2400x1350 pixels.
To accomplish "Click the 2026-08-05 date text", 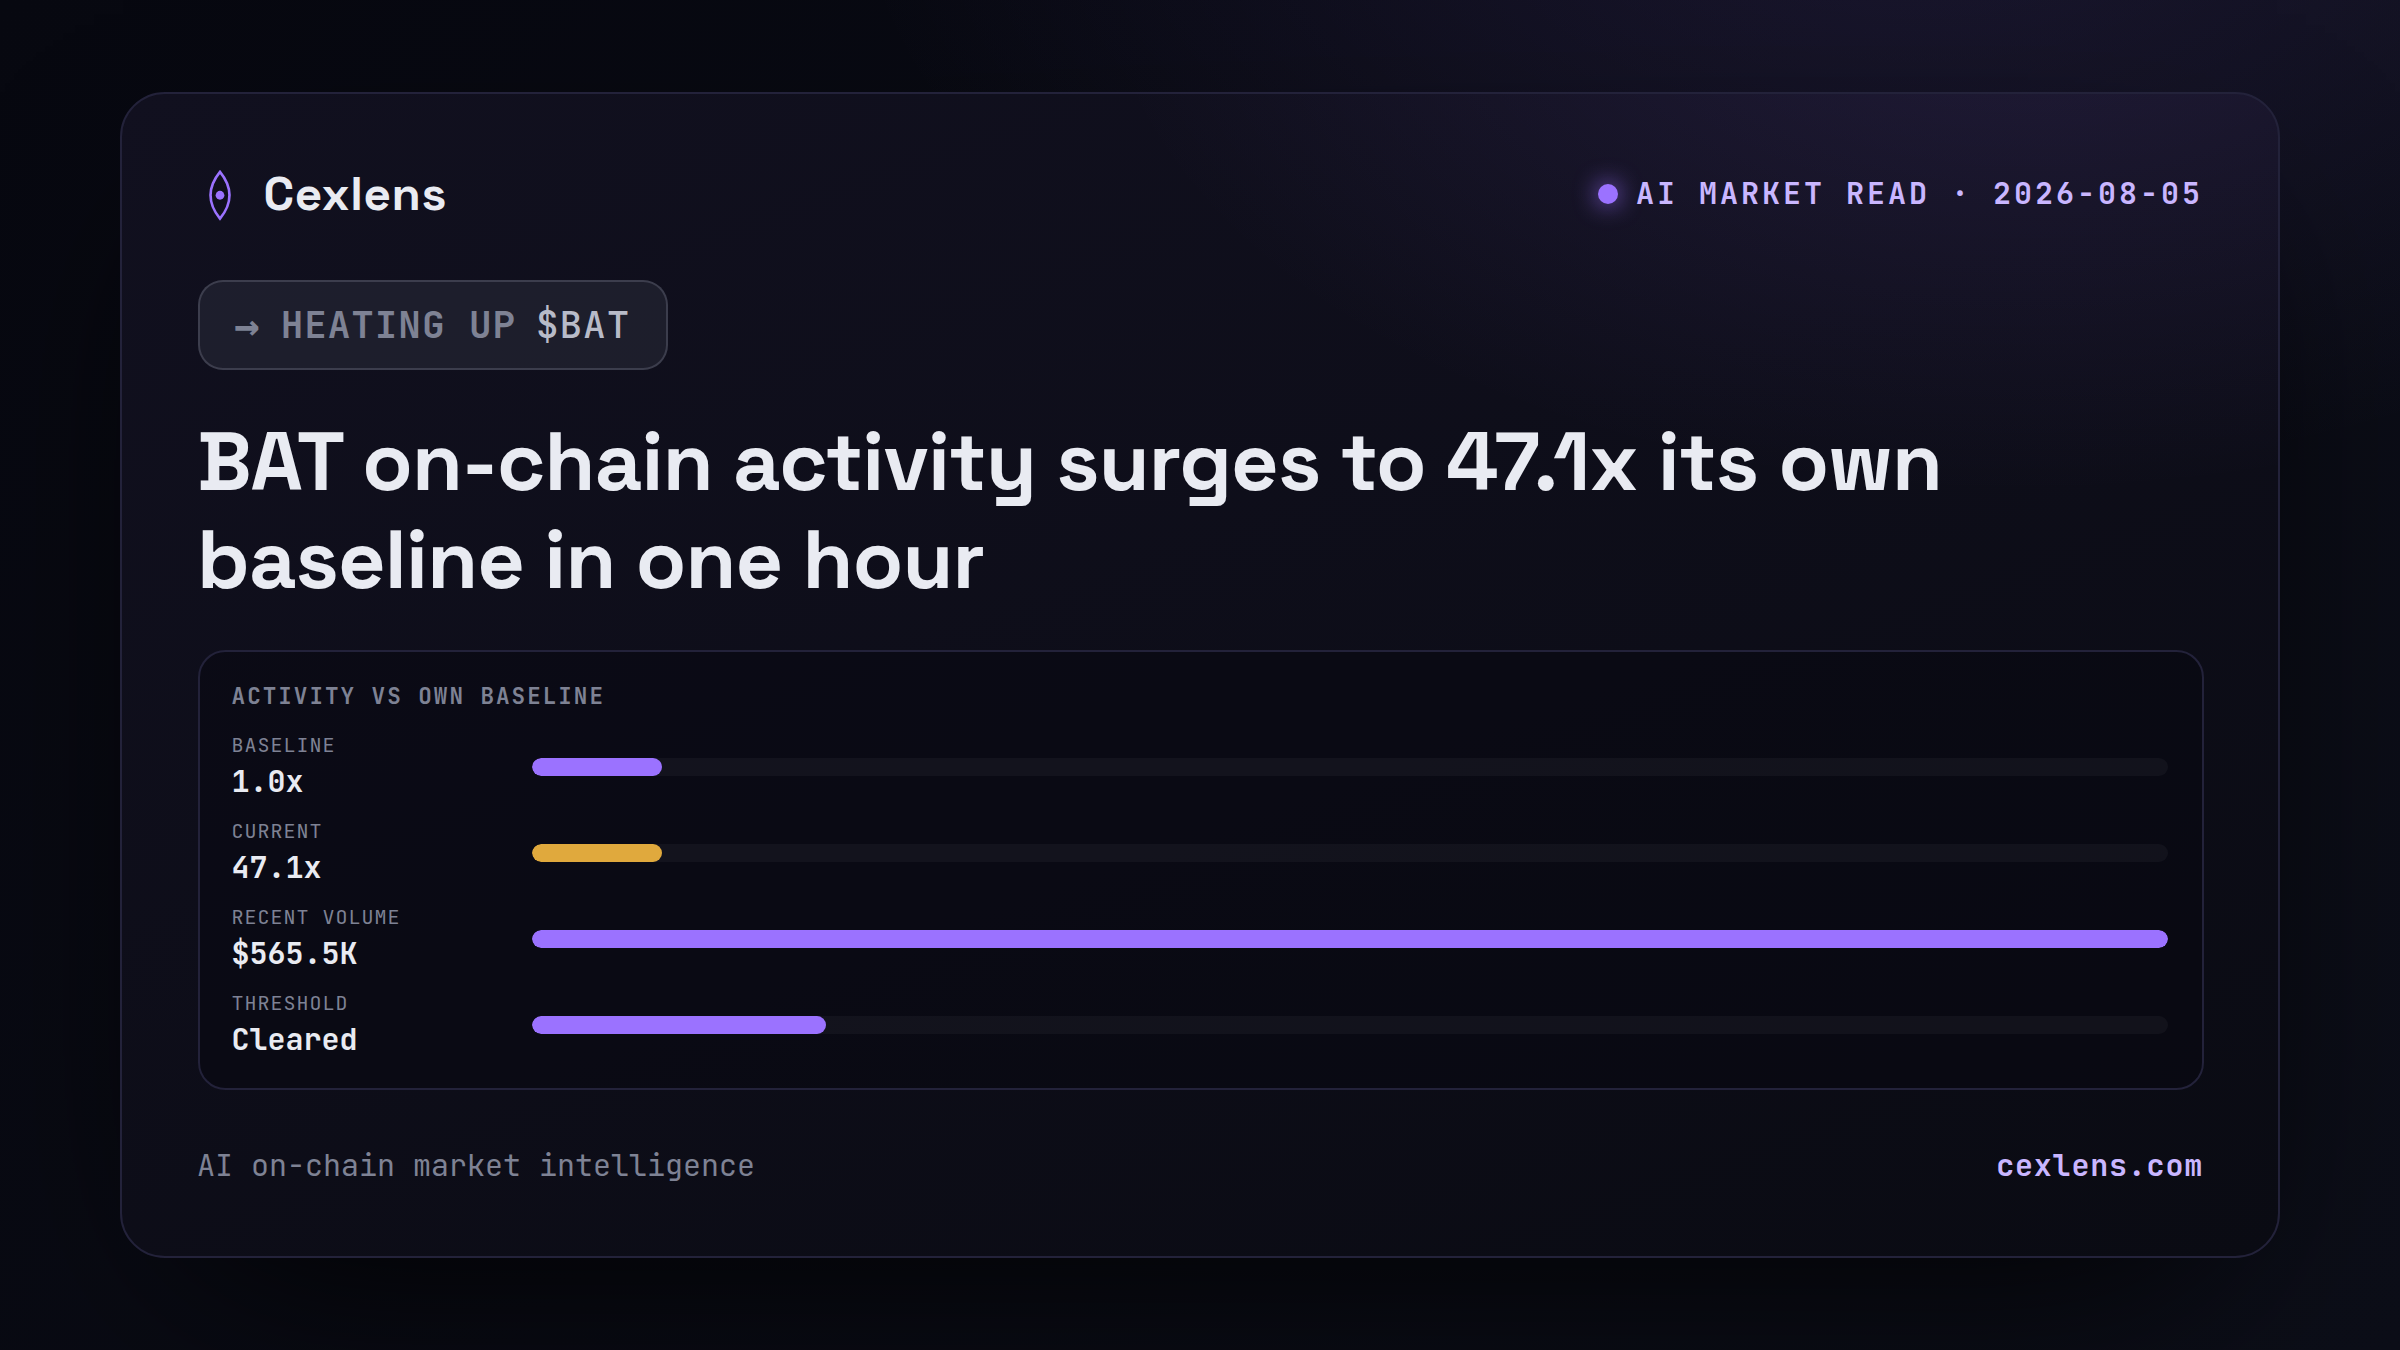I will (2097, 194).
